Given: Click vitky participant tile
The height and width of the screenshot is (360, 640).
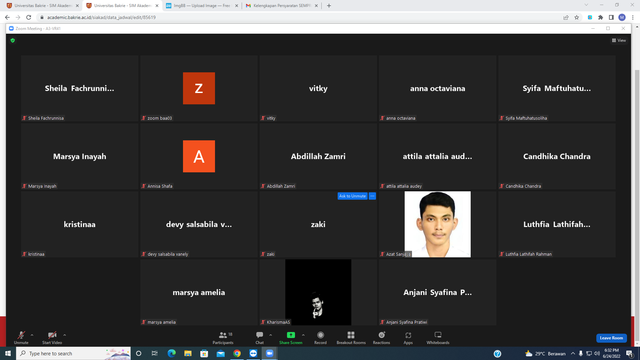Looking at the screenshot, I should [x=318, y=88].
